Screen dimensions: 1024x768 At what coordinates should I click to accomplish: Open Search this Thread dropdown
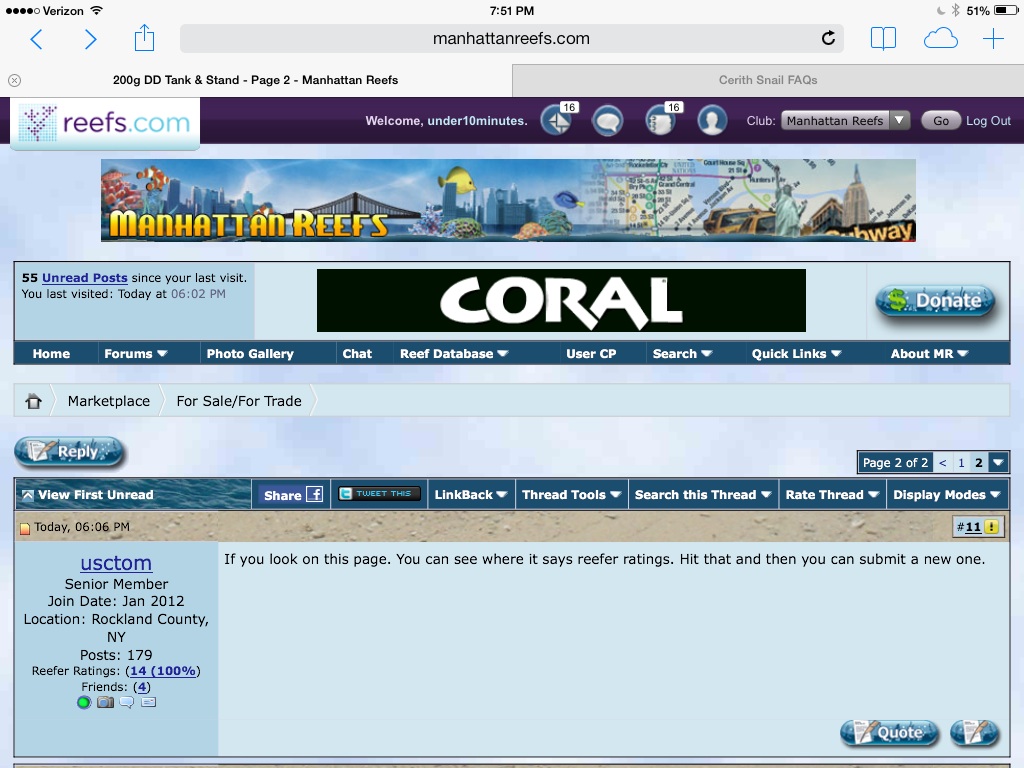[703, 494]
